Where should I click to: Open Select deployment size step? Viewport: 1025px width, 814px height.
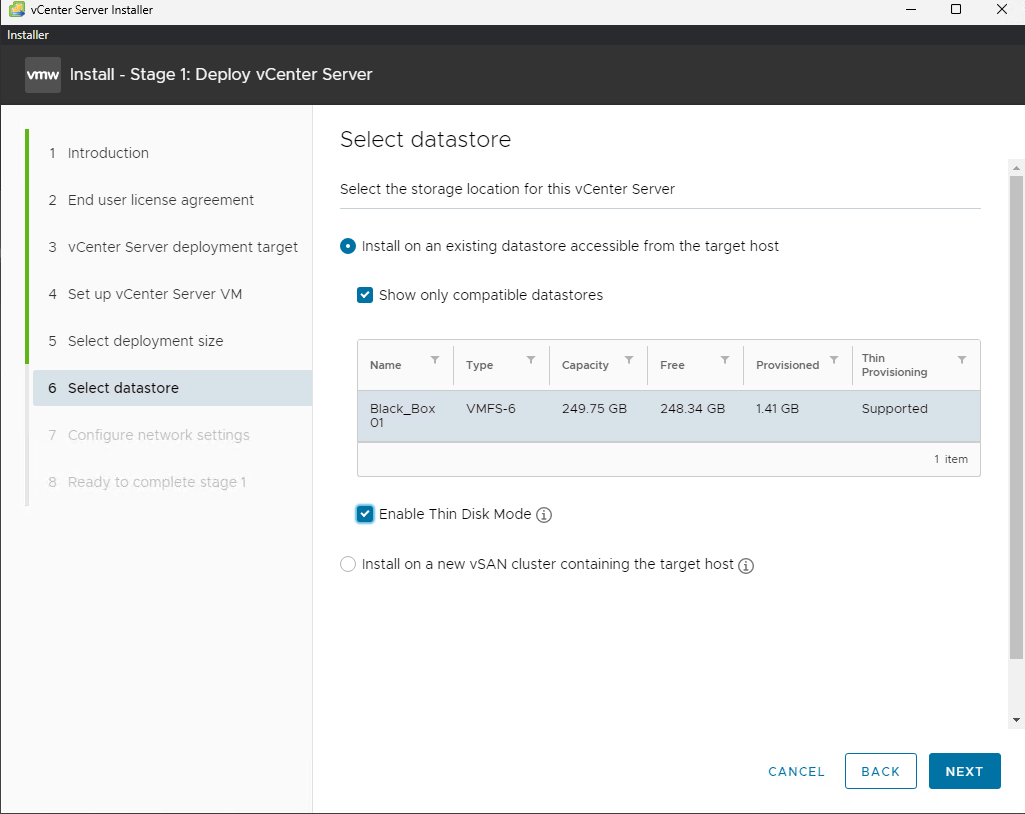click(145, 341)
